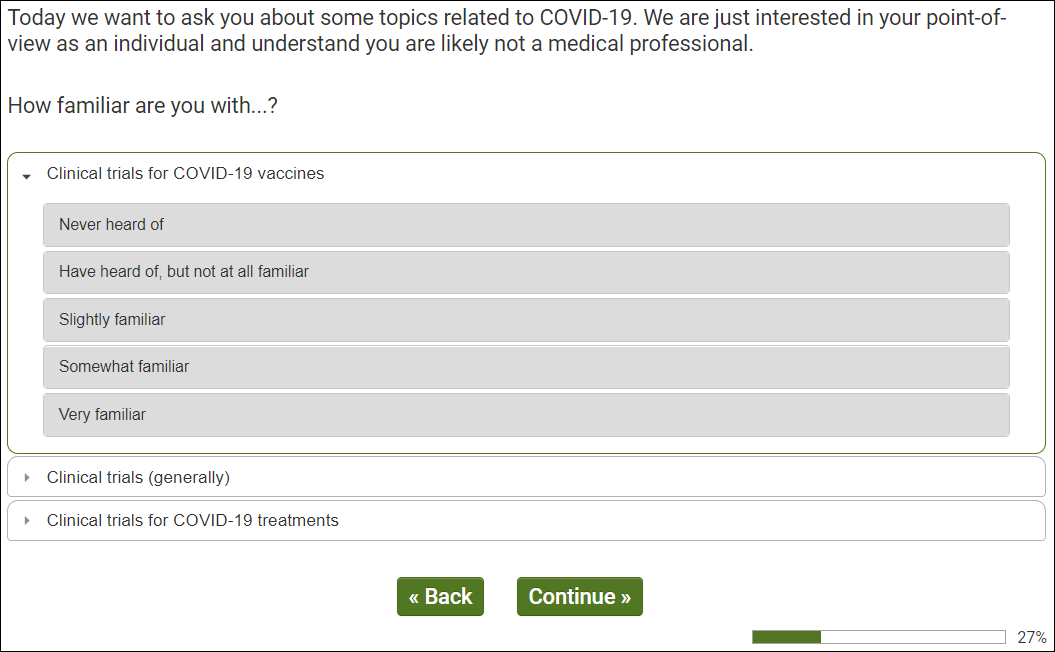Click the 'How familiar are you with...?' question
This screenshot has width=1055, height=652.
click(142, 105)
